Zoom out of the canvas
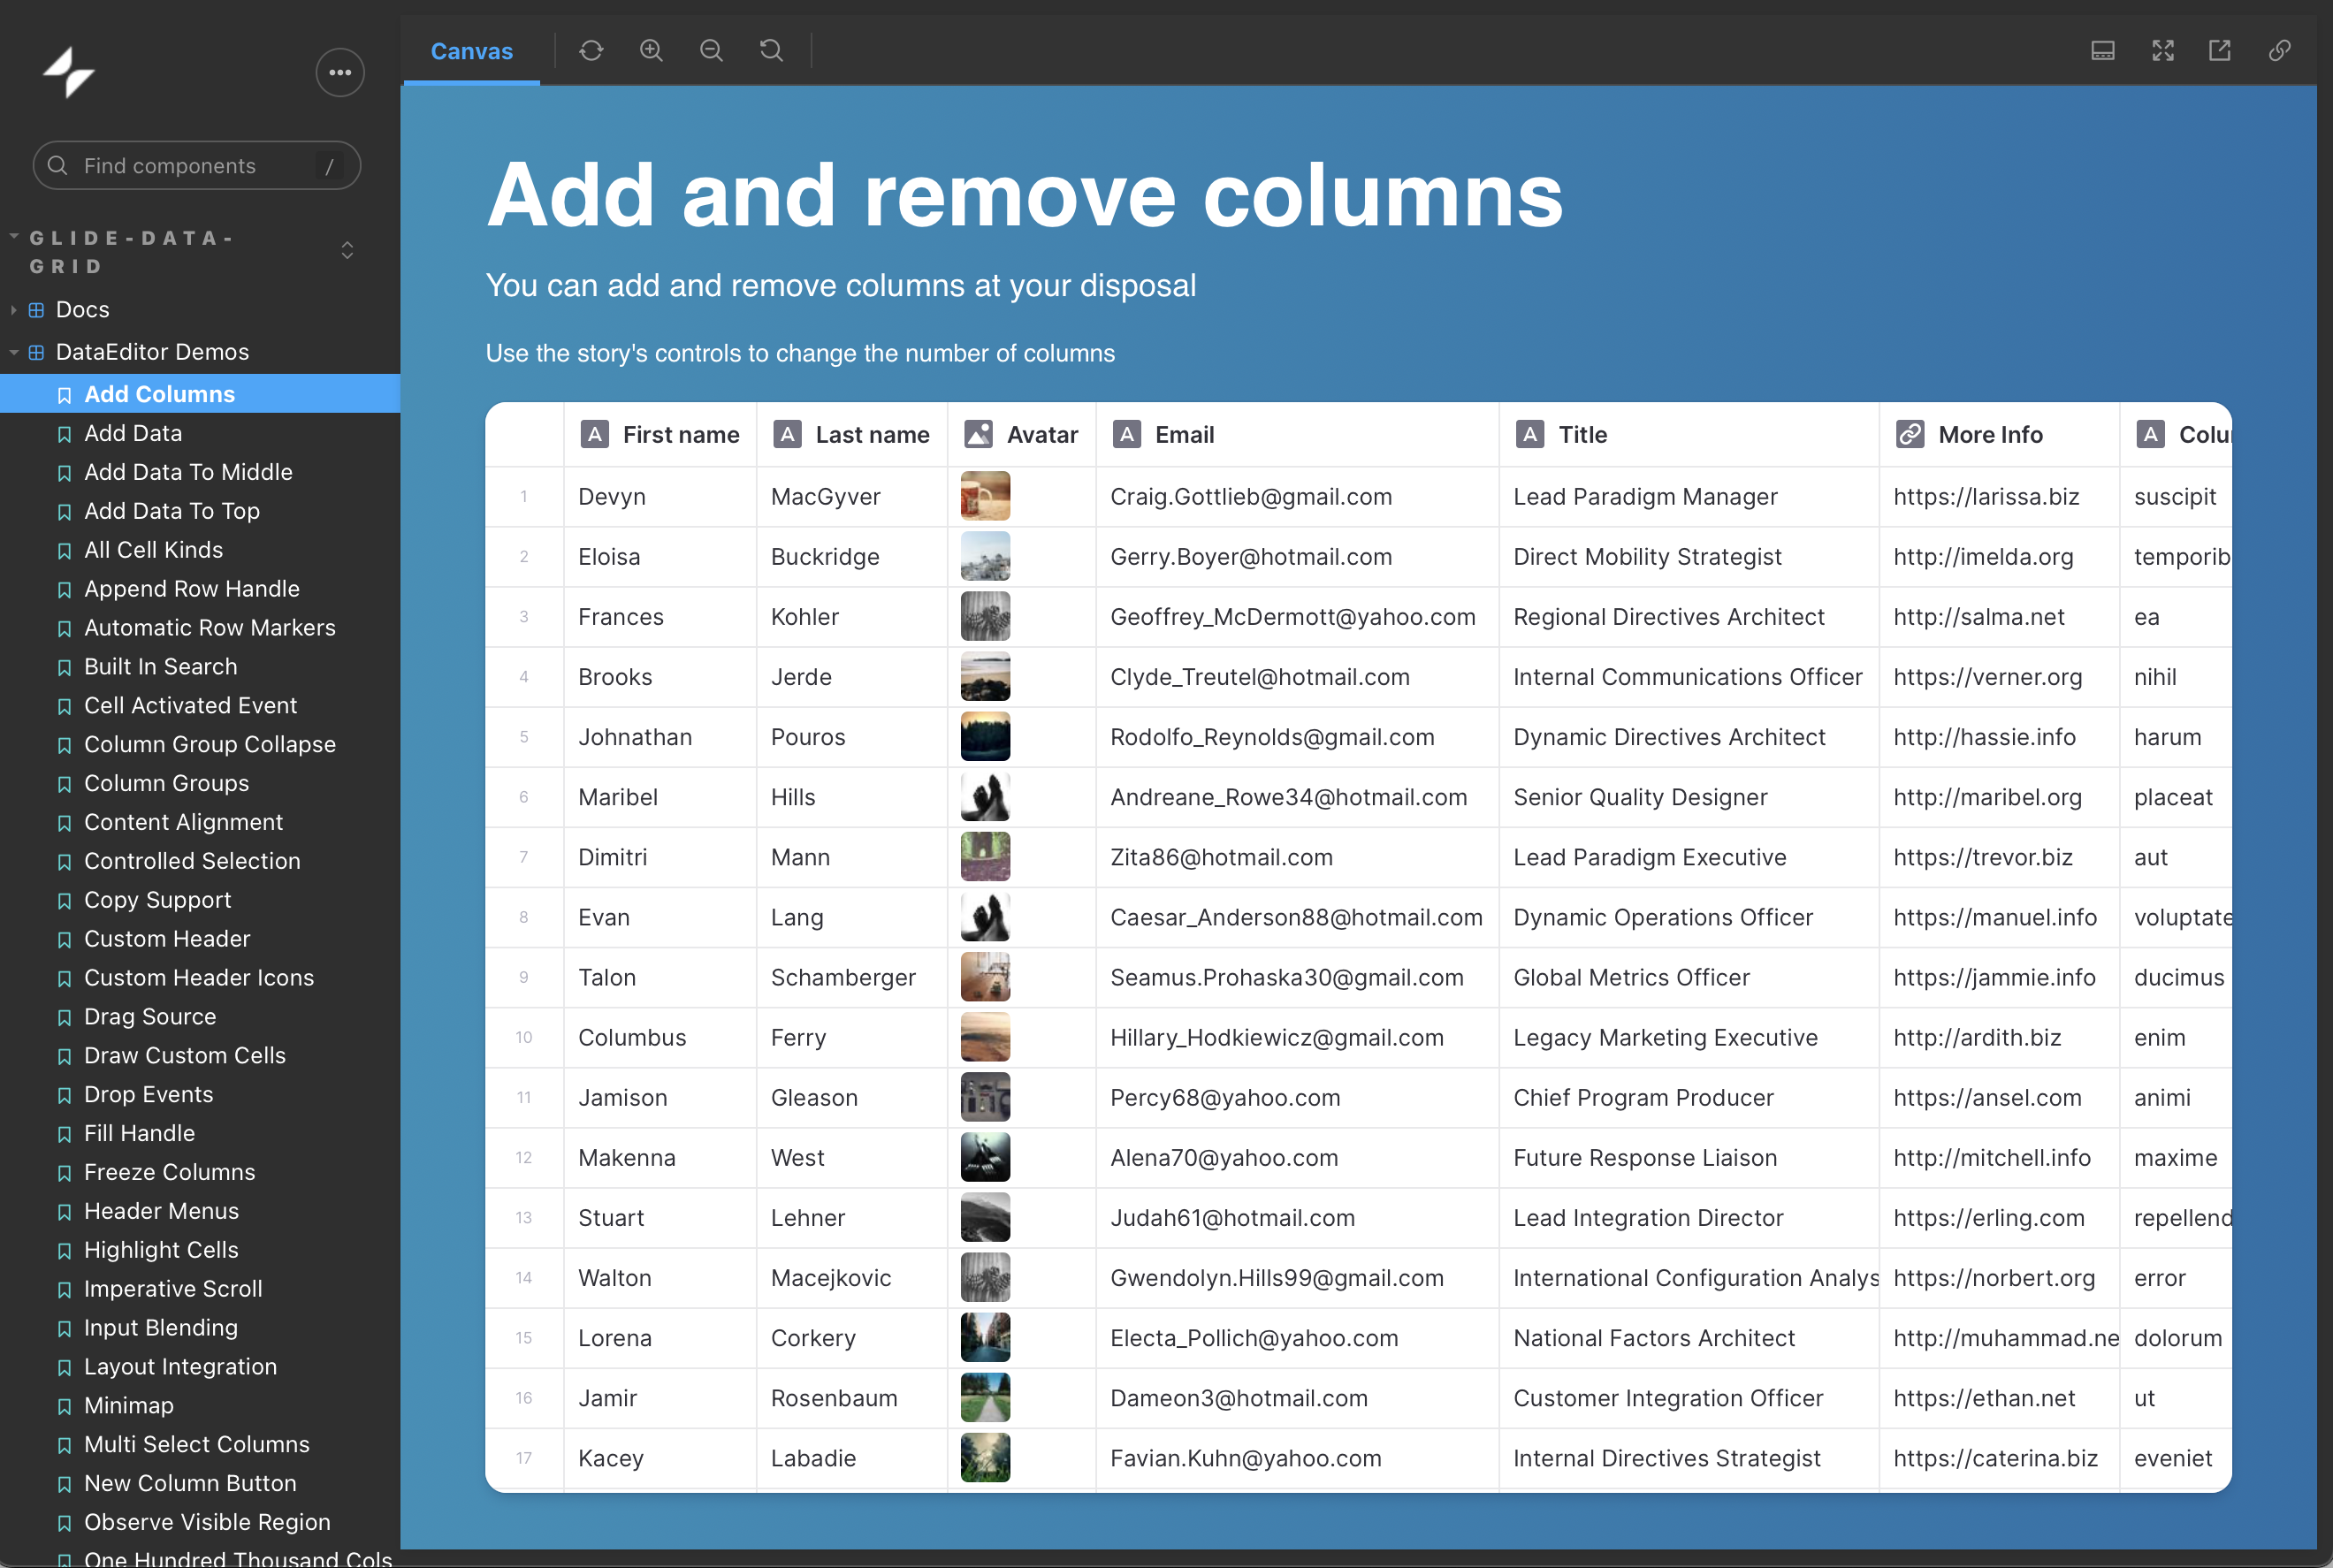The width and height of the screenshot is (2333, 1568). pyautogui.click(x=711, y=50)
